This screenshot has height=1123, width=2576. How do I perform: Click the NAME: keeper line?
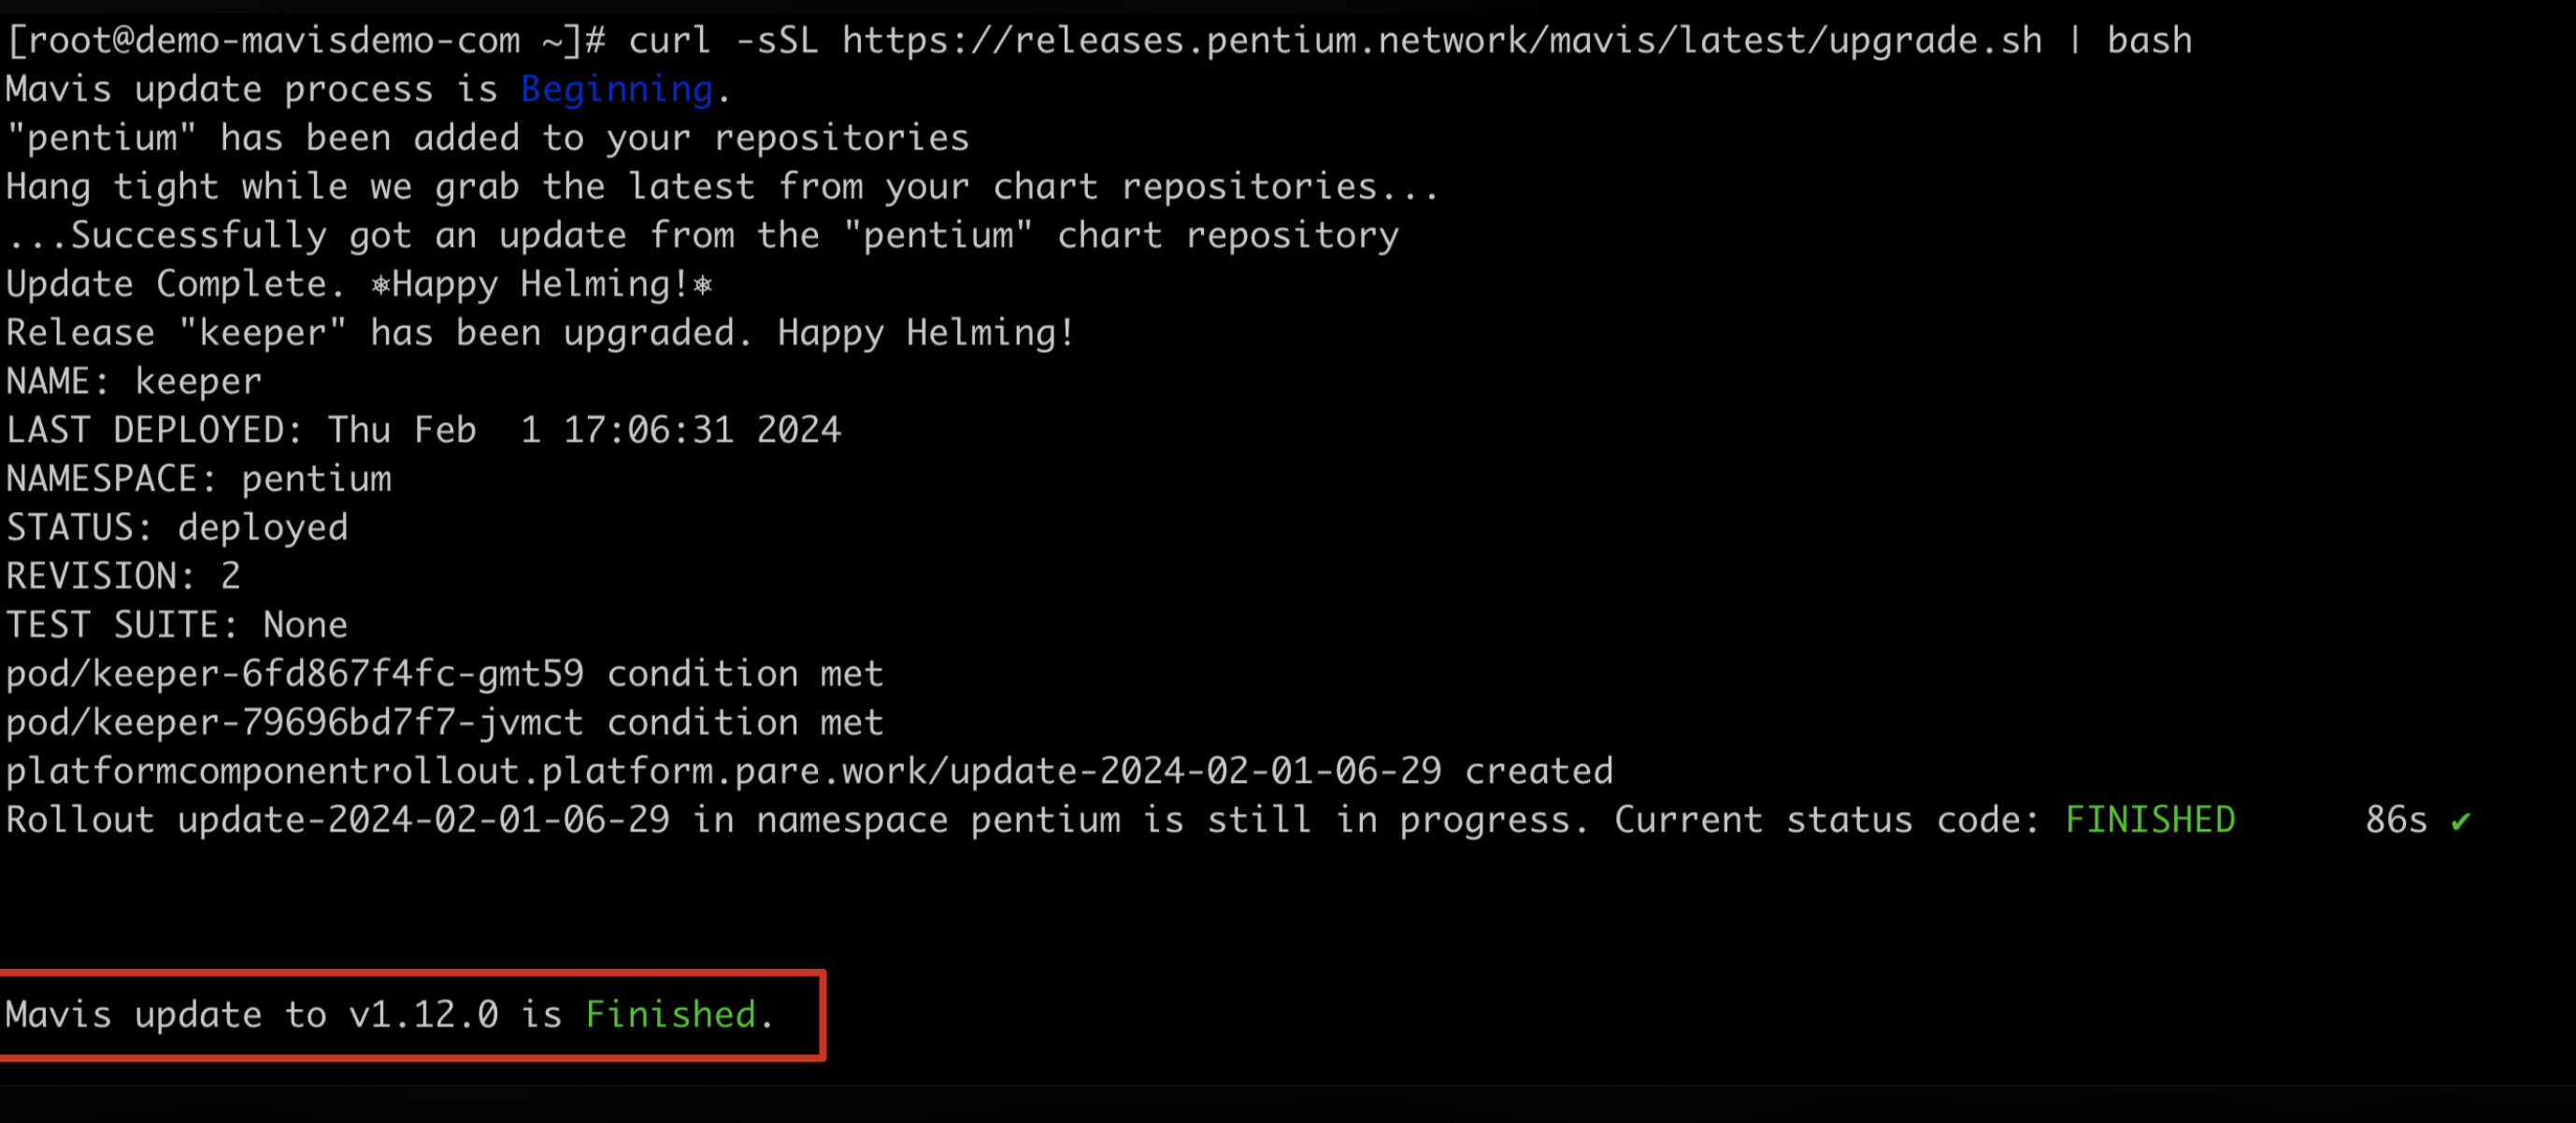coord(134,382)
